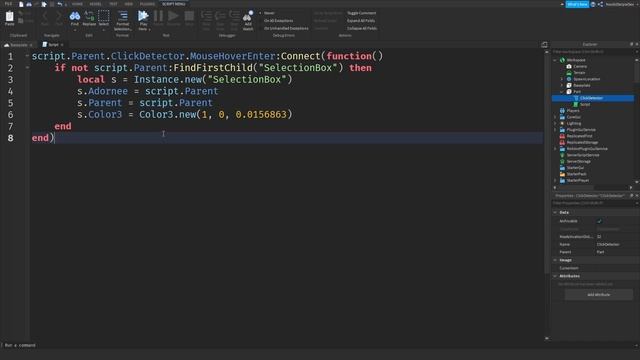This screenshot has height=360, width=640.
Task: Click the Pause test icon
Action: 158,16
